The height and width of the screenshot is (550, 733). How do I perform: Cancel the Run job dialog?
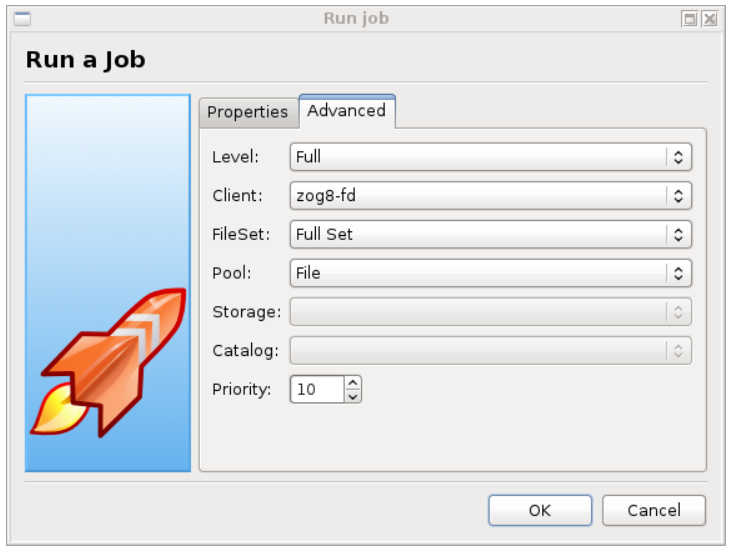653,510
